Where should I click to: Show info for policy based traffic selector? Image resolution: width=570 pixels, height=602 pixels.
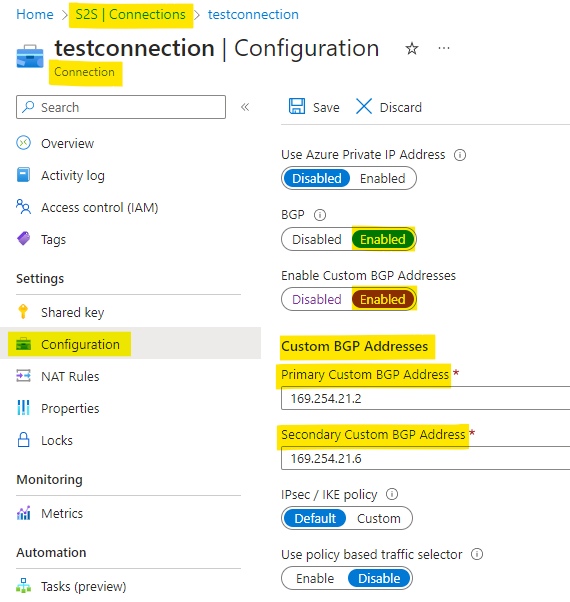477,554
